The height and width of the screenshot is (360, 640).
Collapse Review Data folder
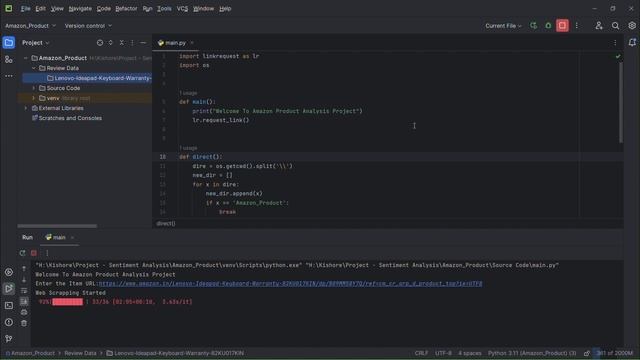tap(34, 68)
